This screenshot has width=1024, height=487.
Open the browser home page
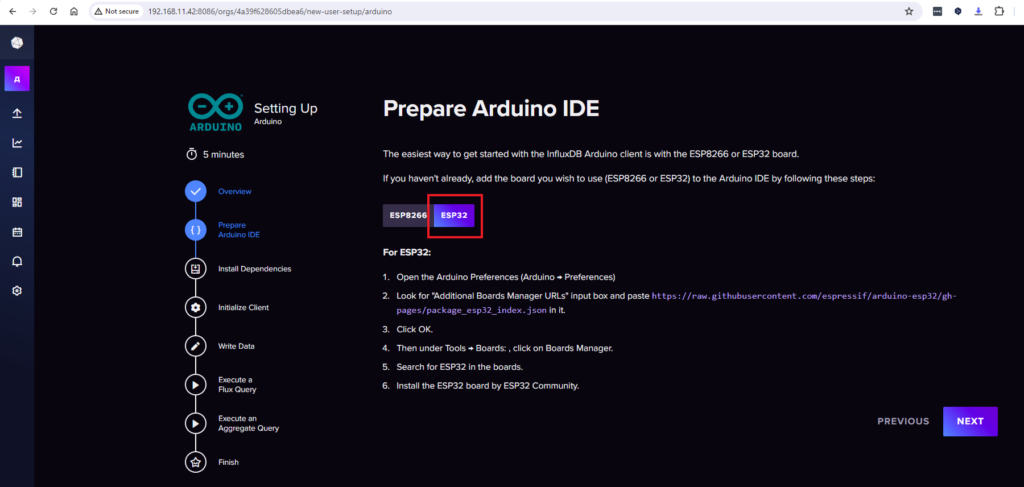point(74,11)
